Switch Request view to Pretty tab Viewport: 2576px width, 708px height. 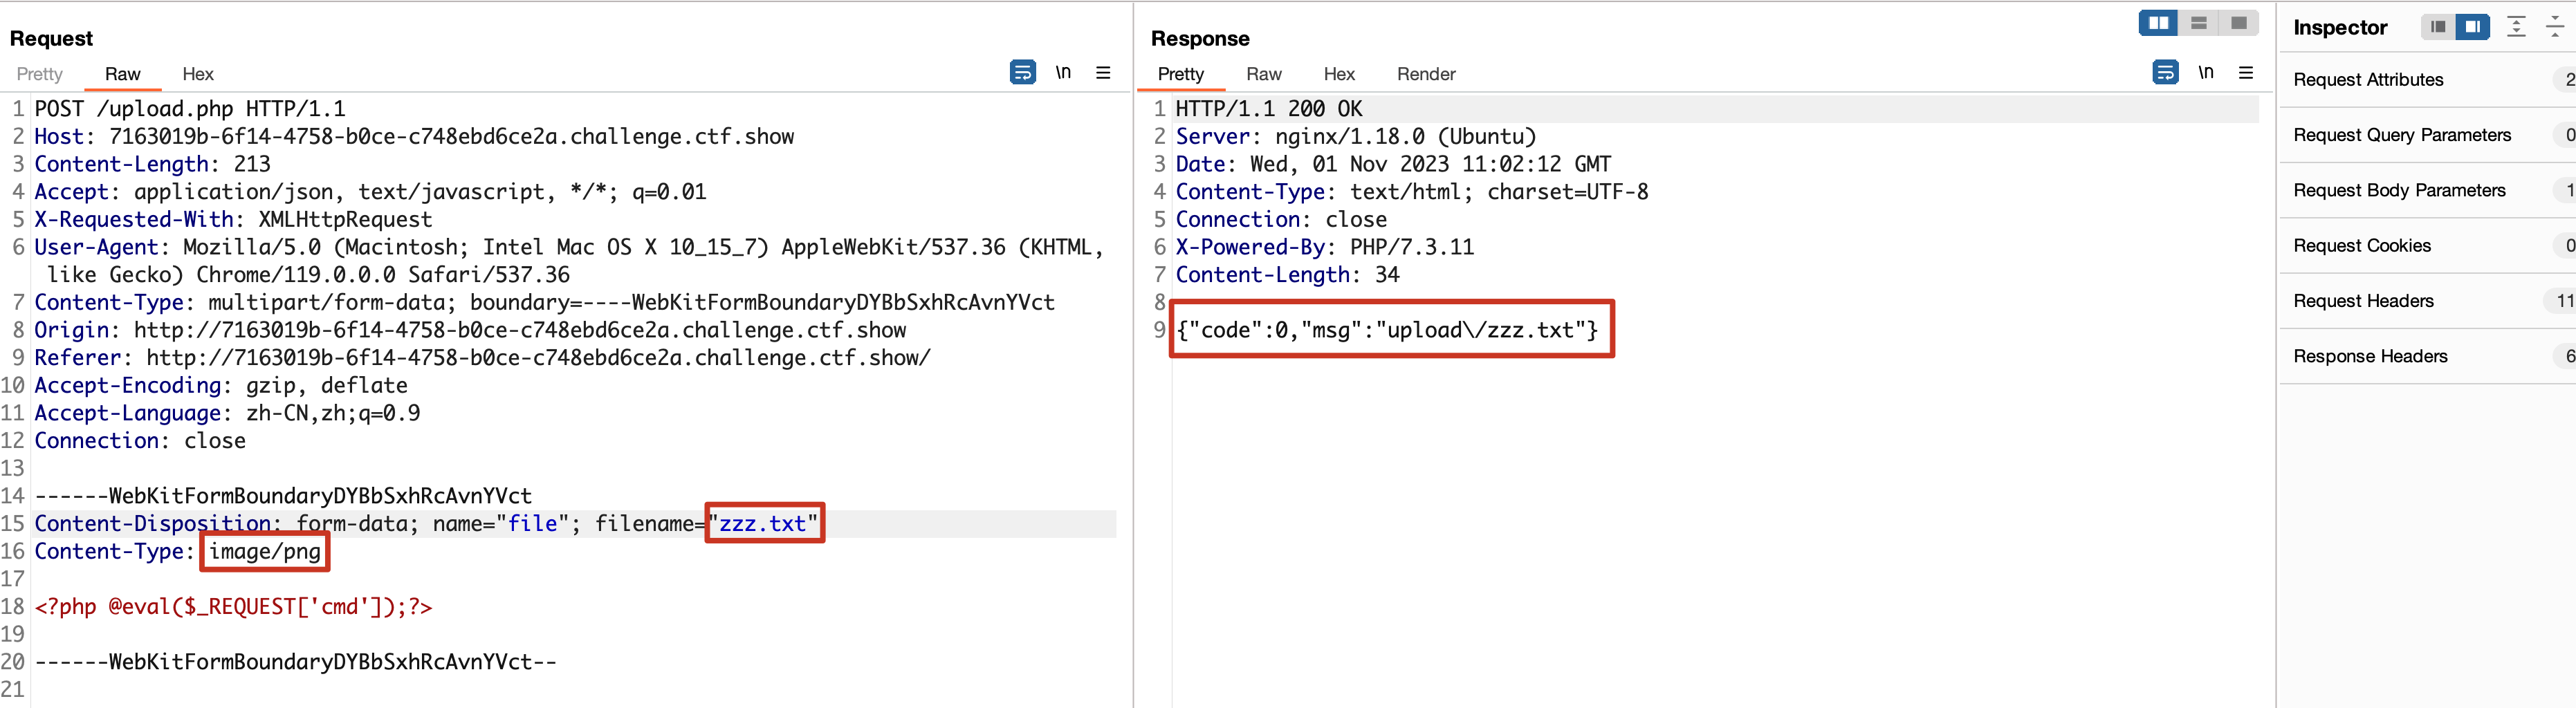point(40,74)
